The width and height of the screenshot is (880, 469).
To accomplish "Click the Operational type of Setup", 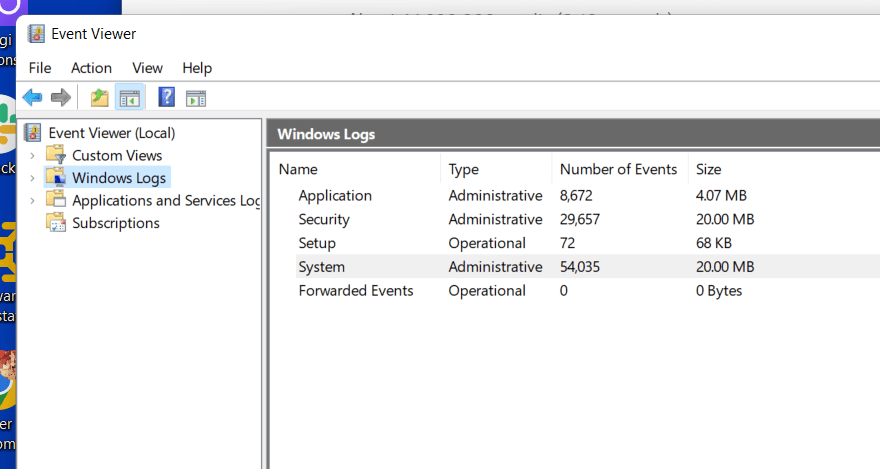I will pos(487,243).
